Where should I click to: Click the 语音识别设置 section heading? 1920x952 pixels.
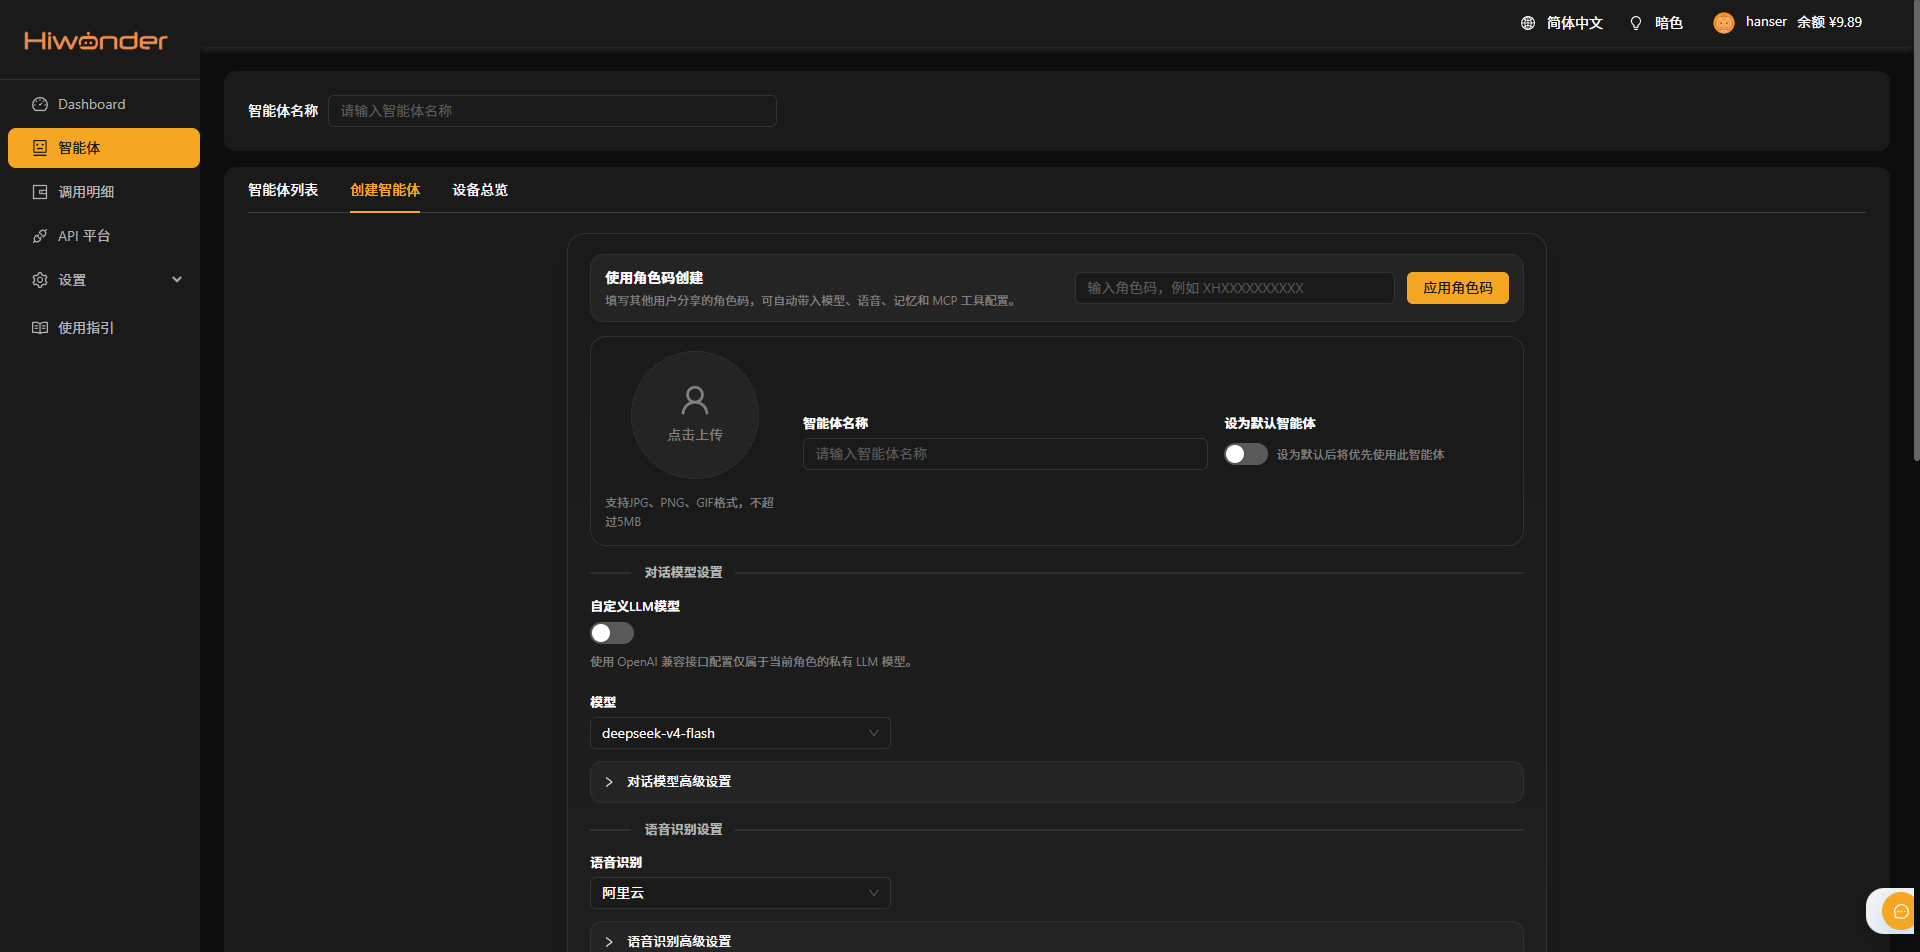pos(683,830)
